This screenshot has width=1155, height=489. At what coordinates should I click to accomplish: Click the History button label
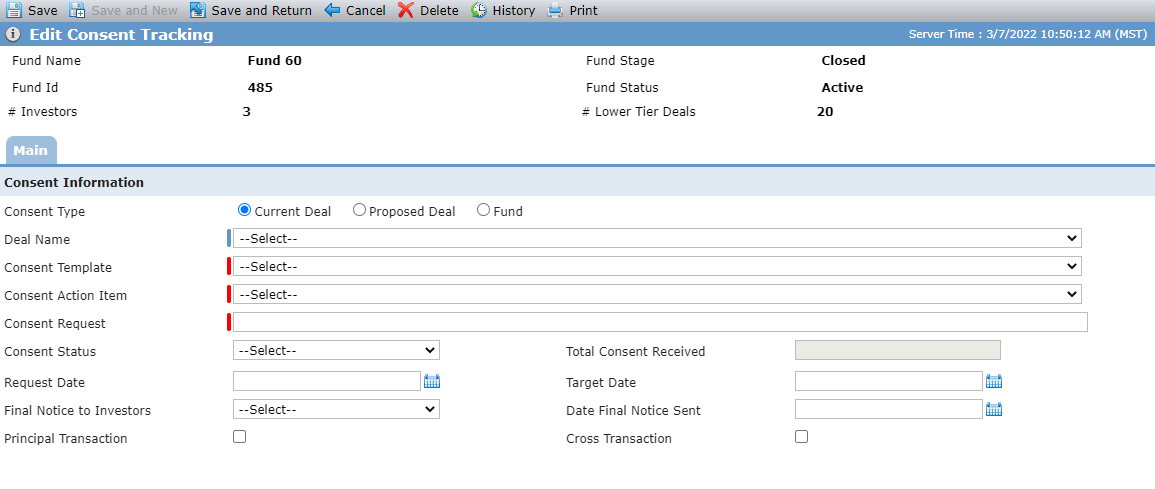[513, 11]
